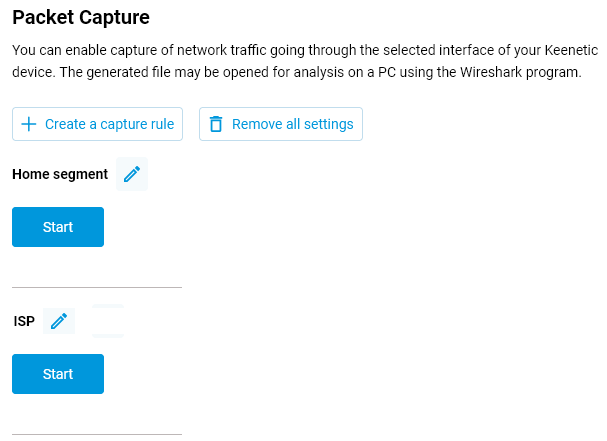The image size is (607, 441).
Task: Select the 'Remove all settings' label
Action: click(292, 124)
